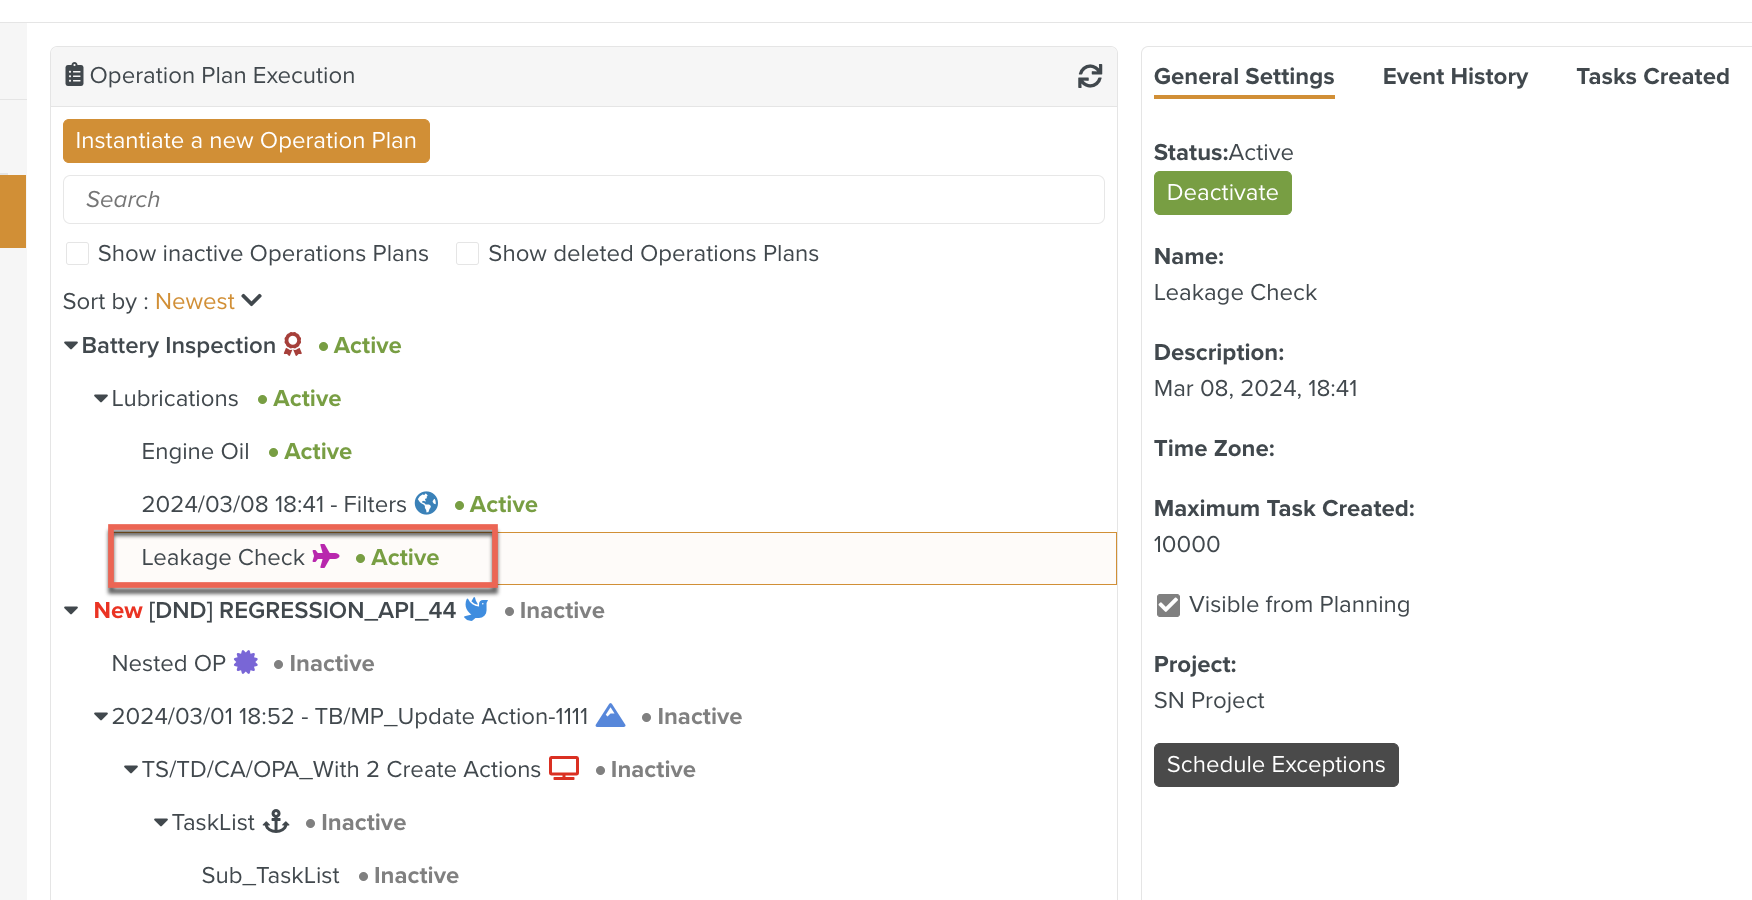Collapse the Battery Inspection tree node

(x=71, y=346)
